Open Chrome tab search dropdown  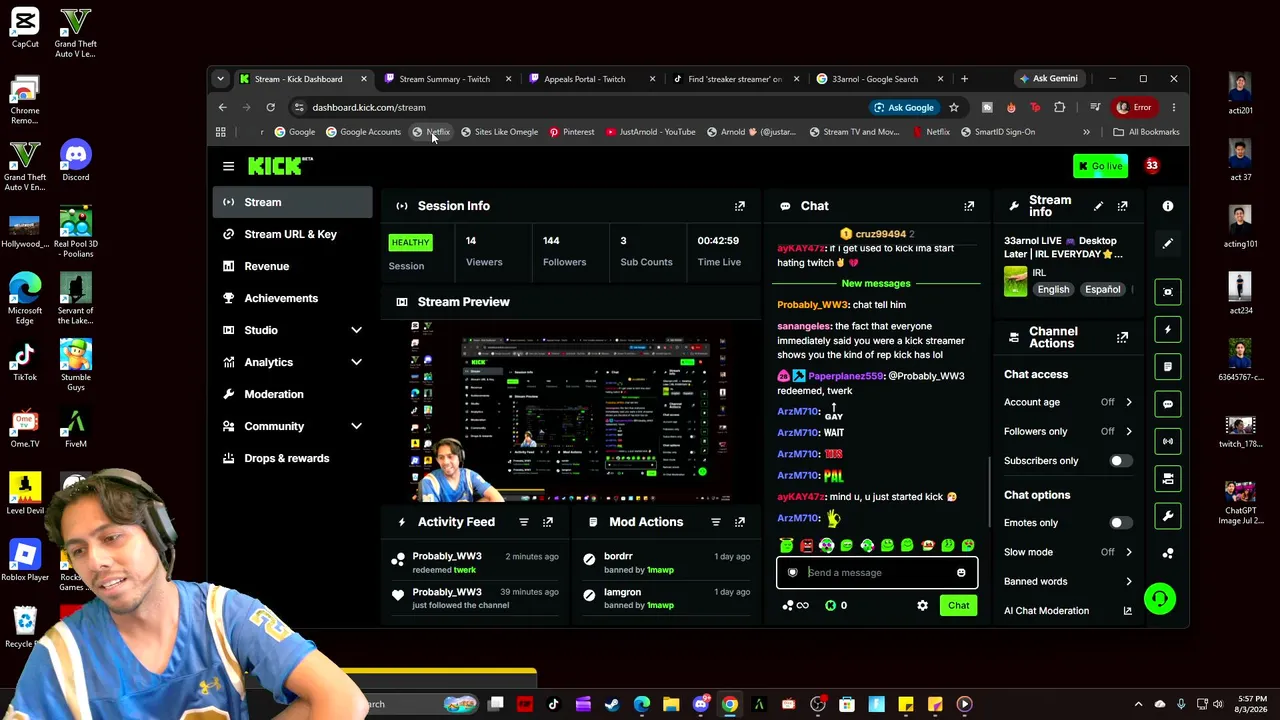pos(222,79)
